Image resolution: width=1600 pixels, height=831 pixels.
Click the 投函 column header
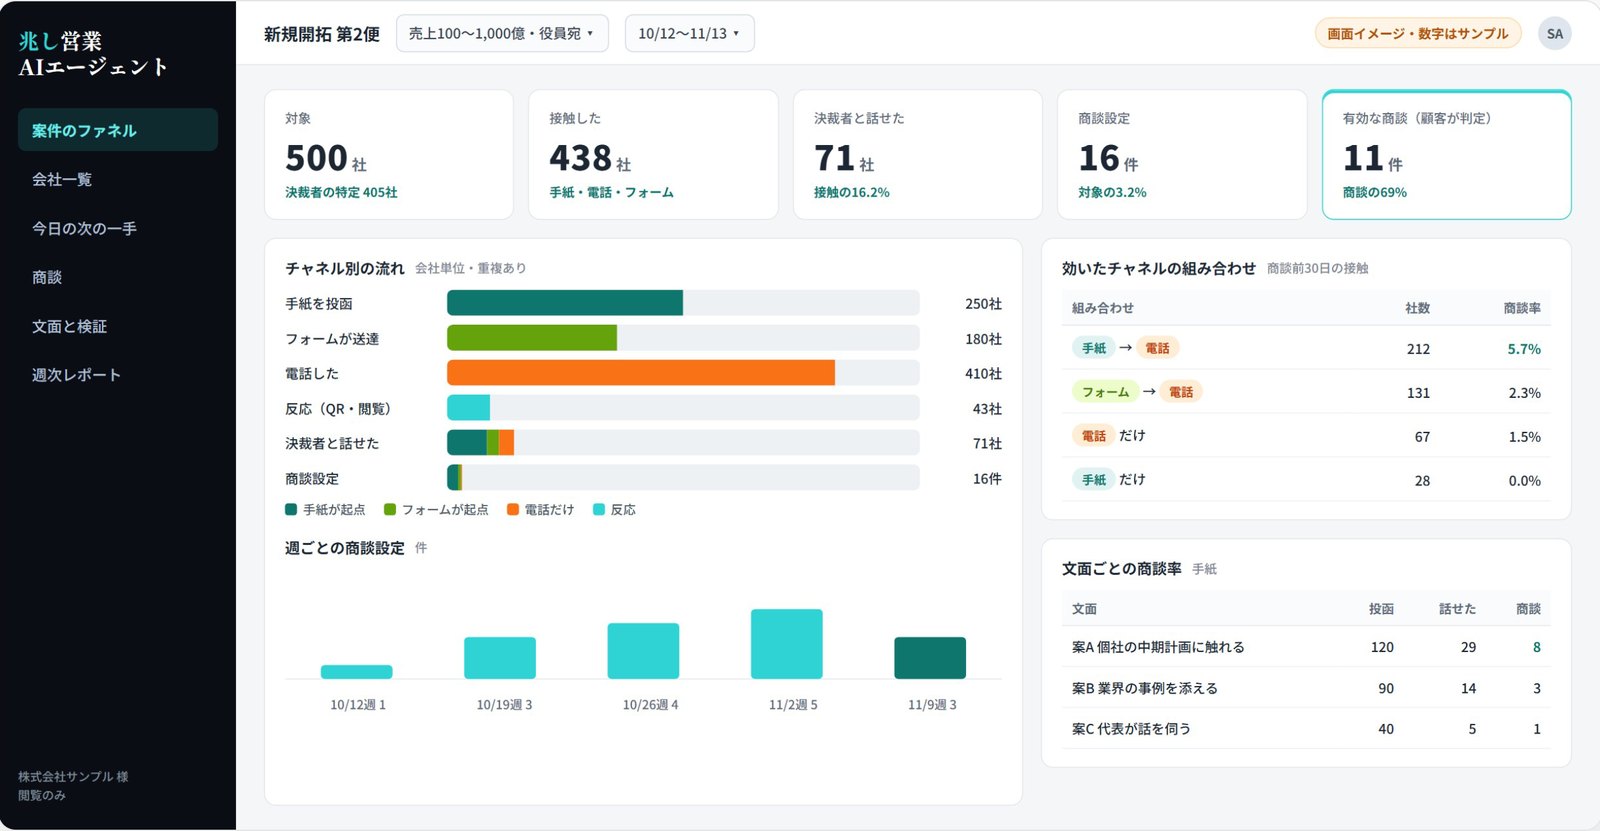1381,609
